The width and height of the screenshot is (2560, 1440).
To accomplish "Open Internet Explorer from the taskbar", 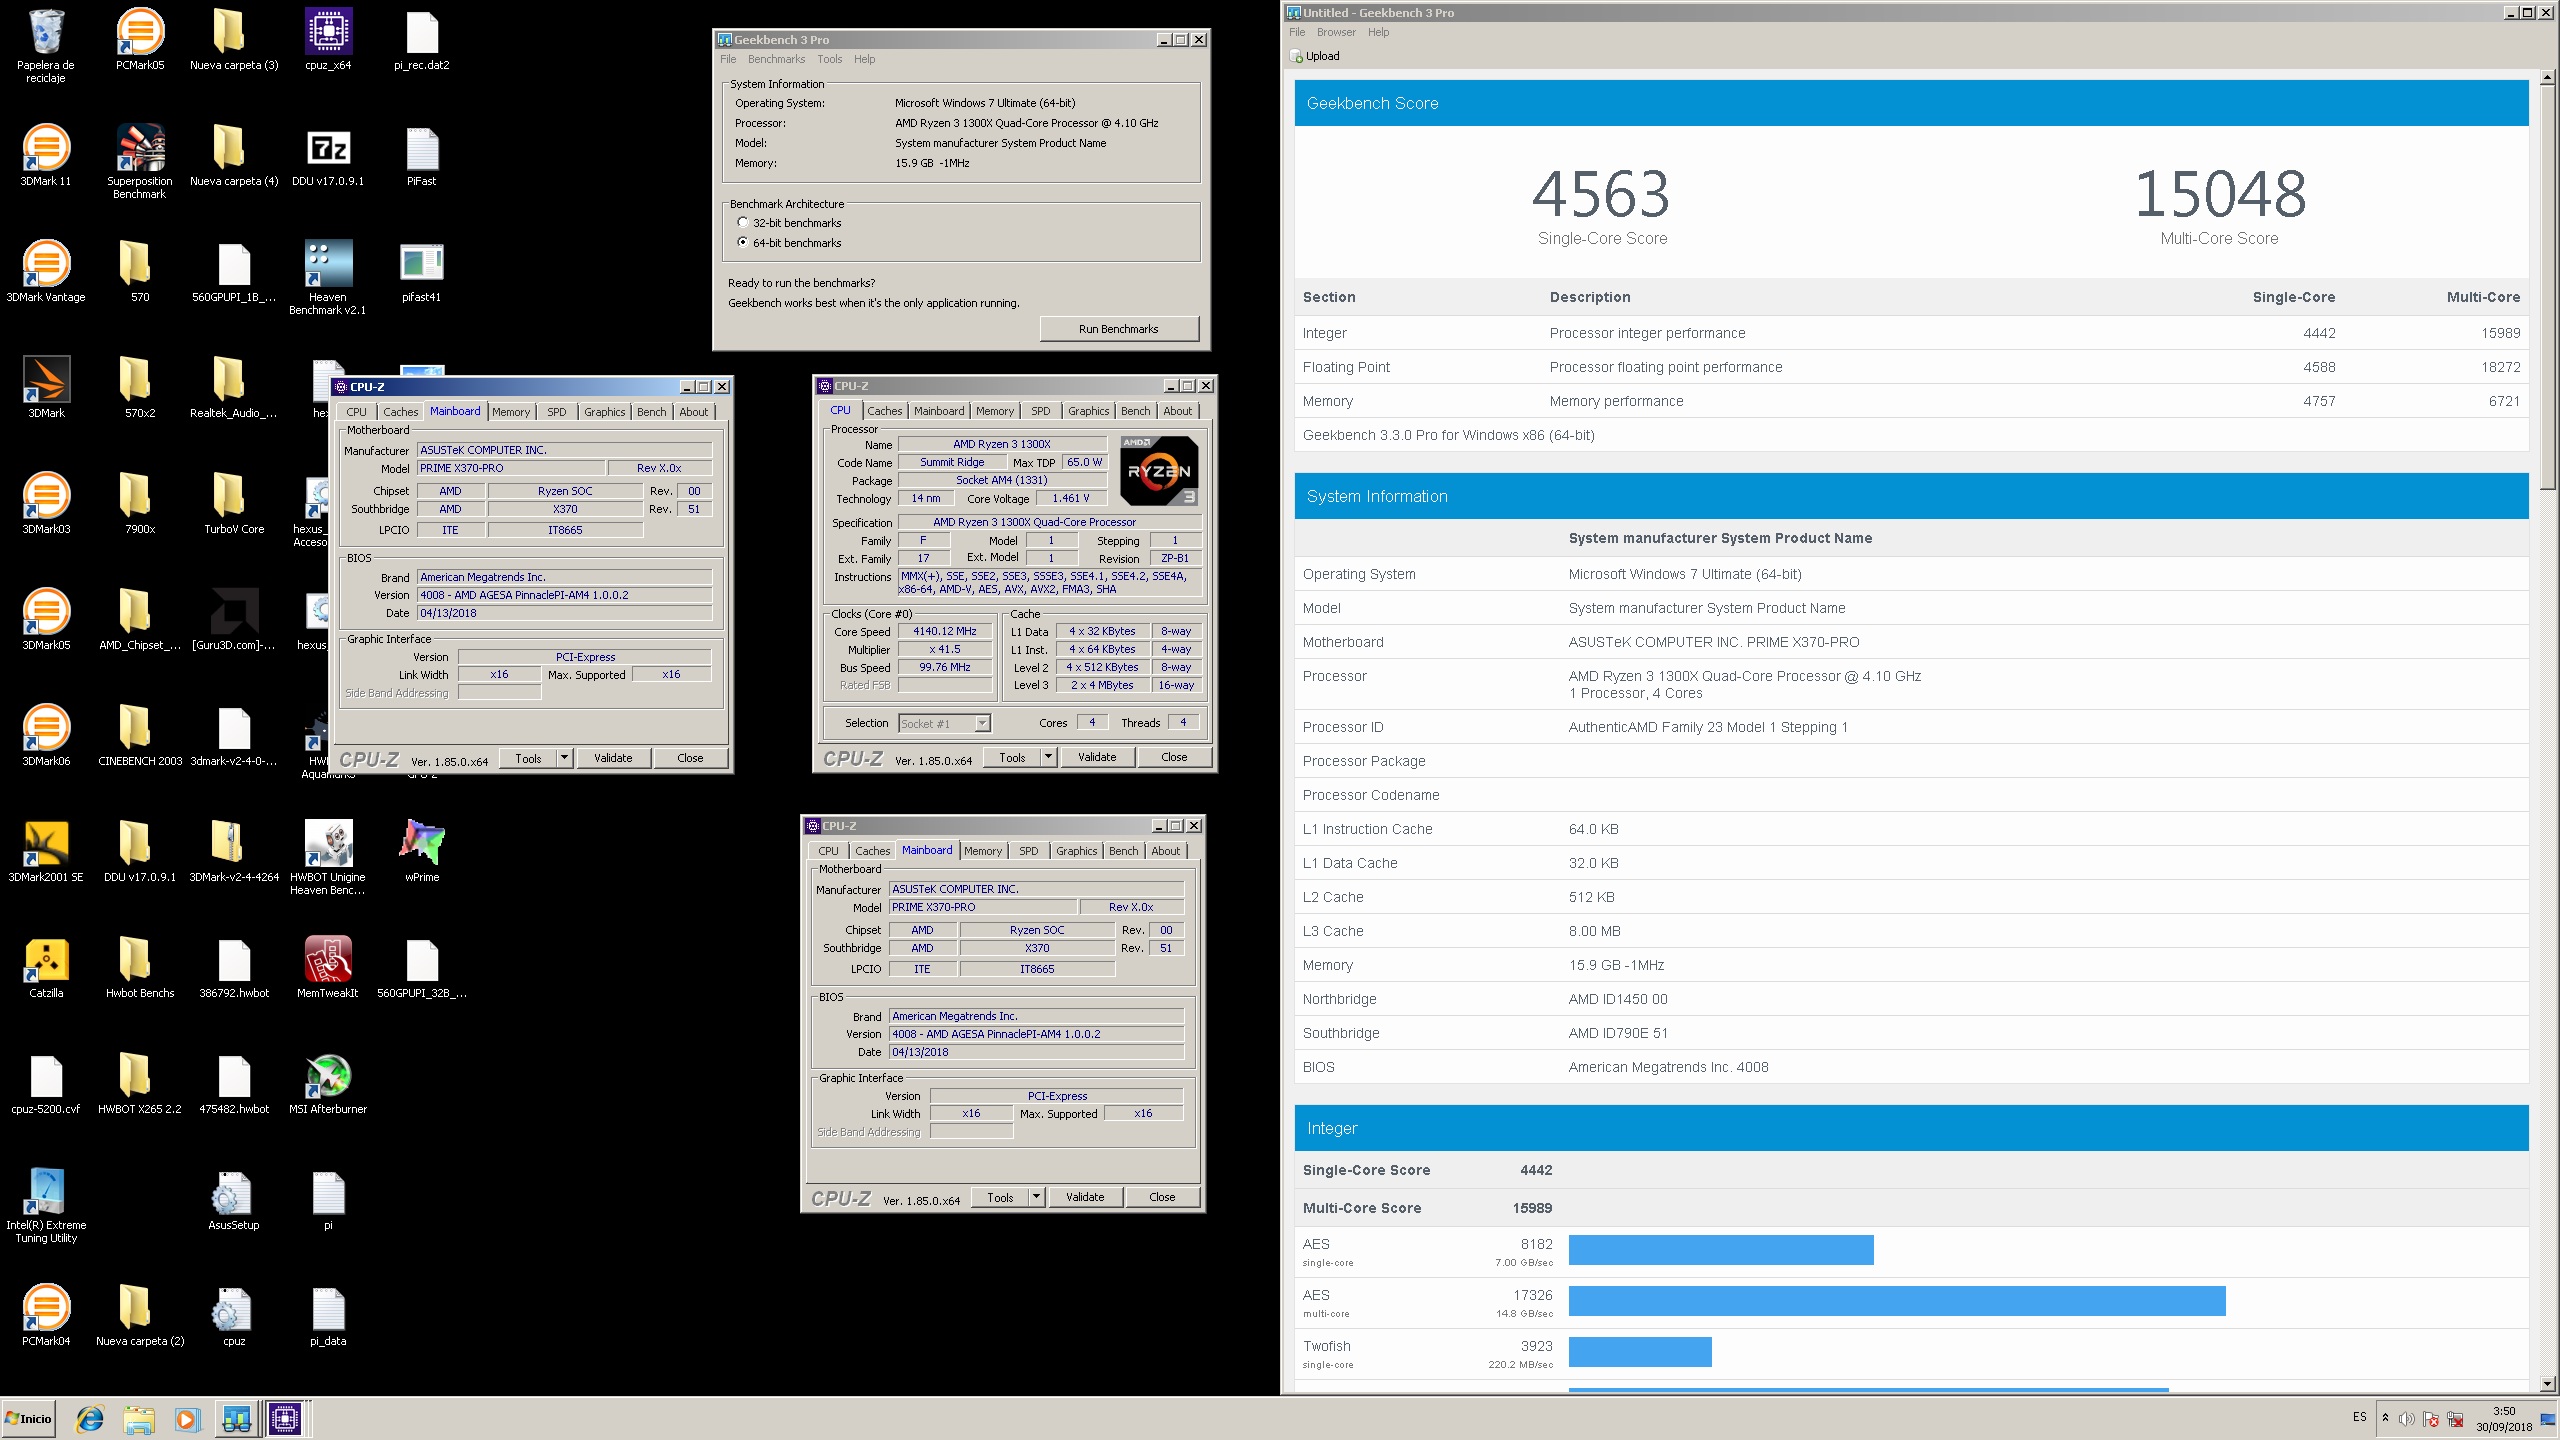I will 90,1419.
